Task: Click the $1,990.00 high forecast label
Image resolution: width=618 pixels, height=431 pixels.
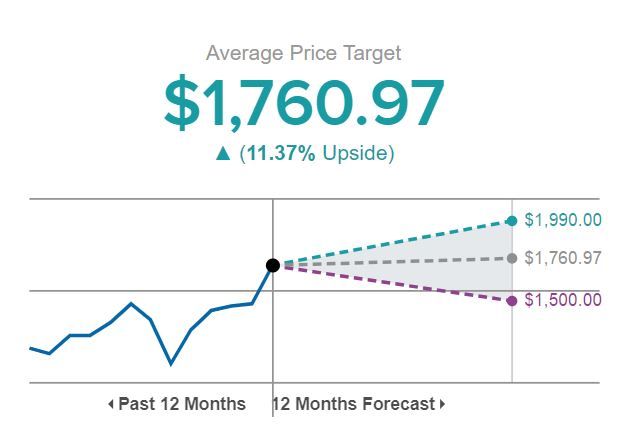Action: pyautogui.click(x=563, y=220)
